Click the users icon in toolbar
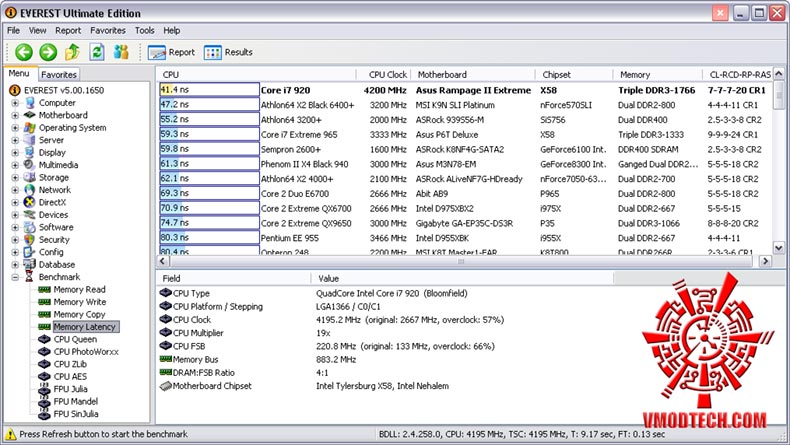This screenshot has width=790, height=445. pos(121,52)
